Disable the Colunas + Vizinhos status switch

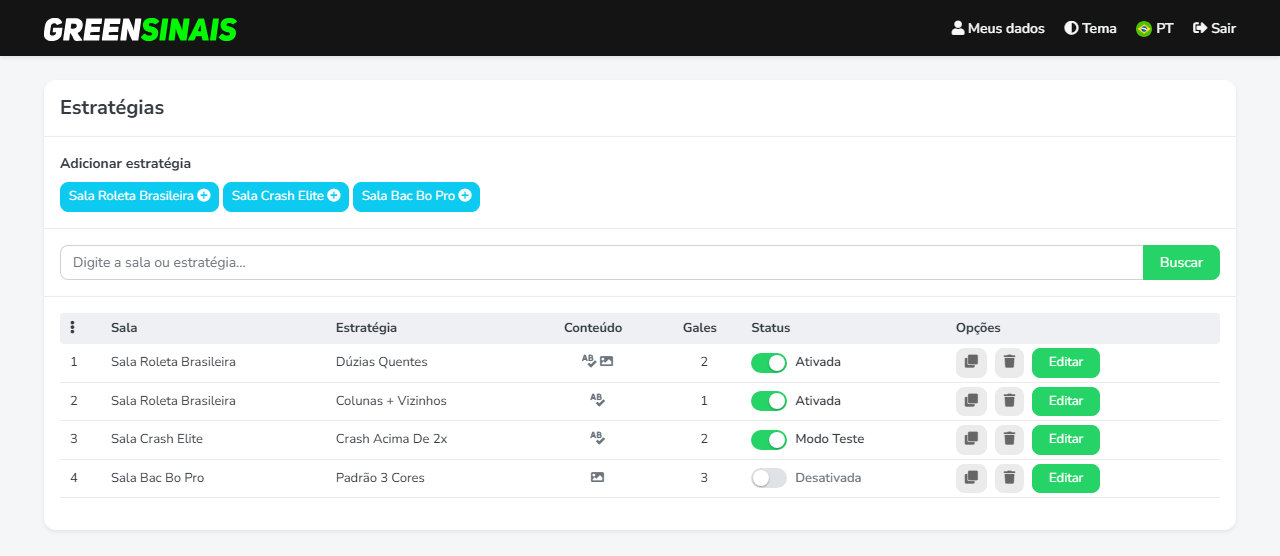tap(769, 401)
